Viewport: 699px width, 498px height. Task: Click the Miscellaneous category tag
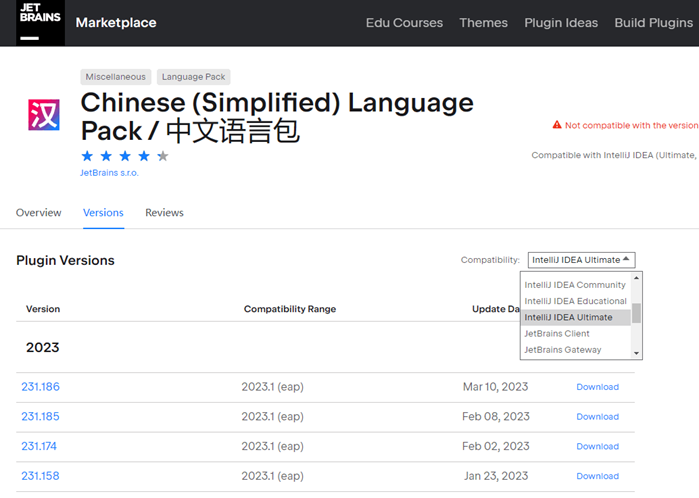point(115,77)
